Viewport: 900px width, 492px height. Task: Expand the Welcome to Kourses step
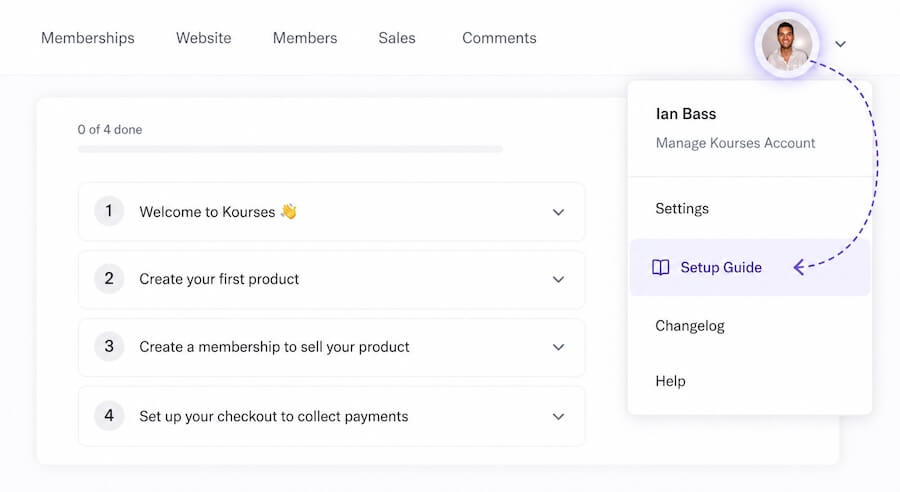(558, 212)
